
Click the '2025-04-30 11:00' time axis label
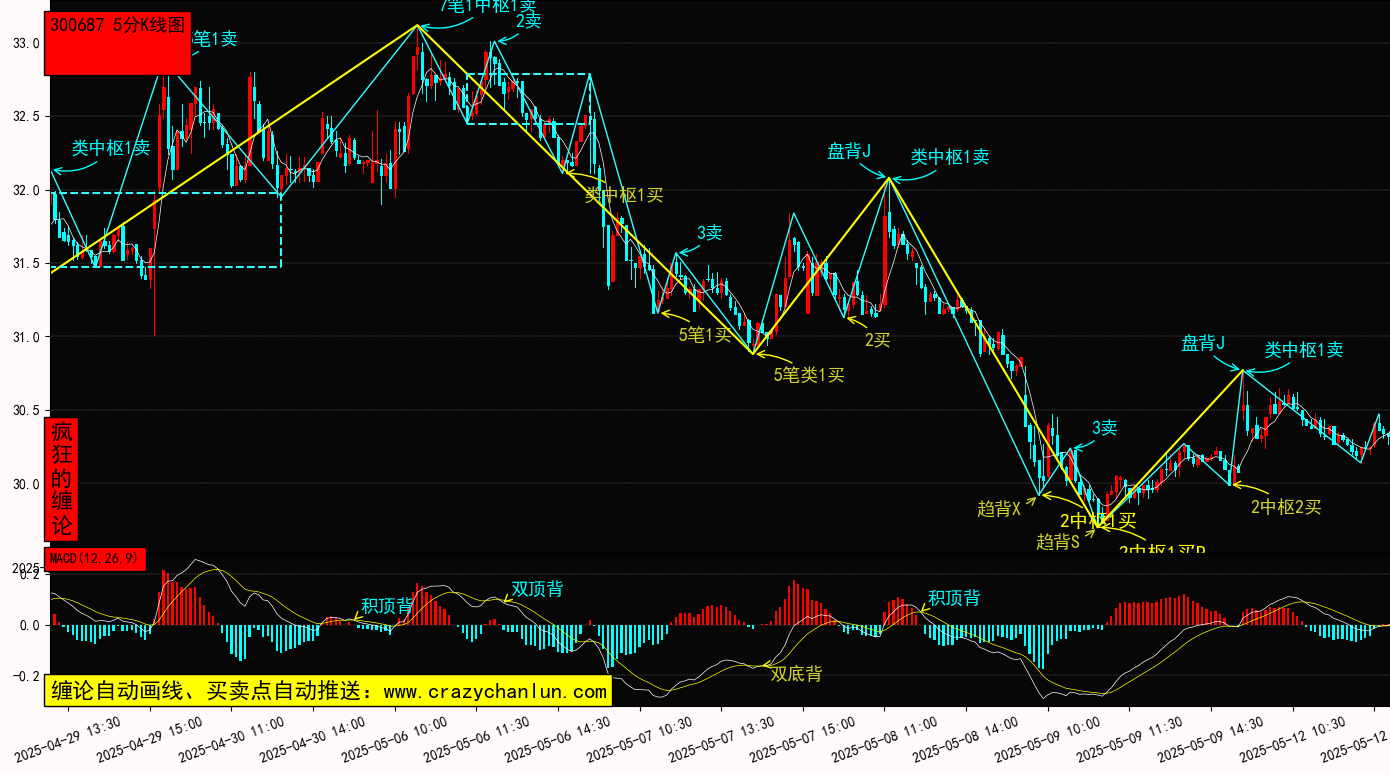tap(232, 738)
